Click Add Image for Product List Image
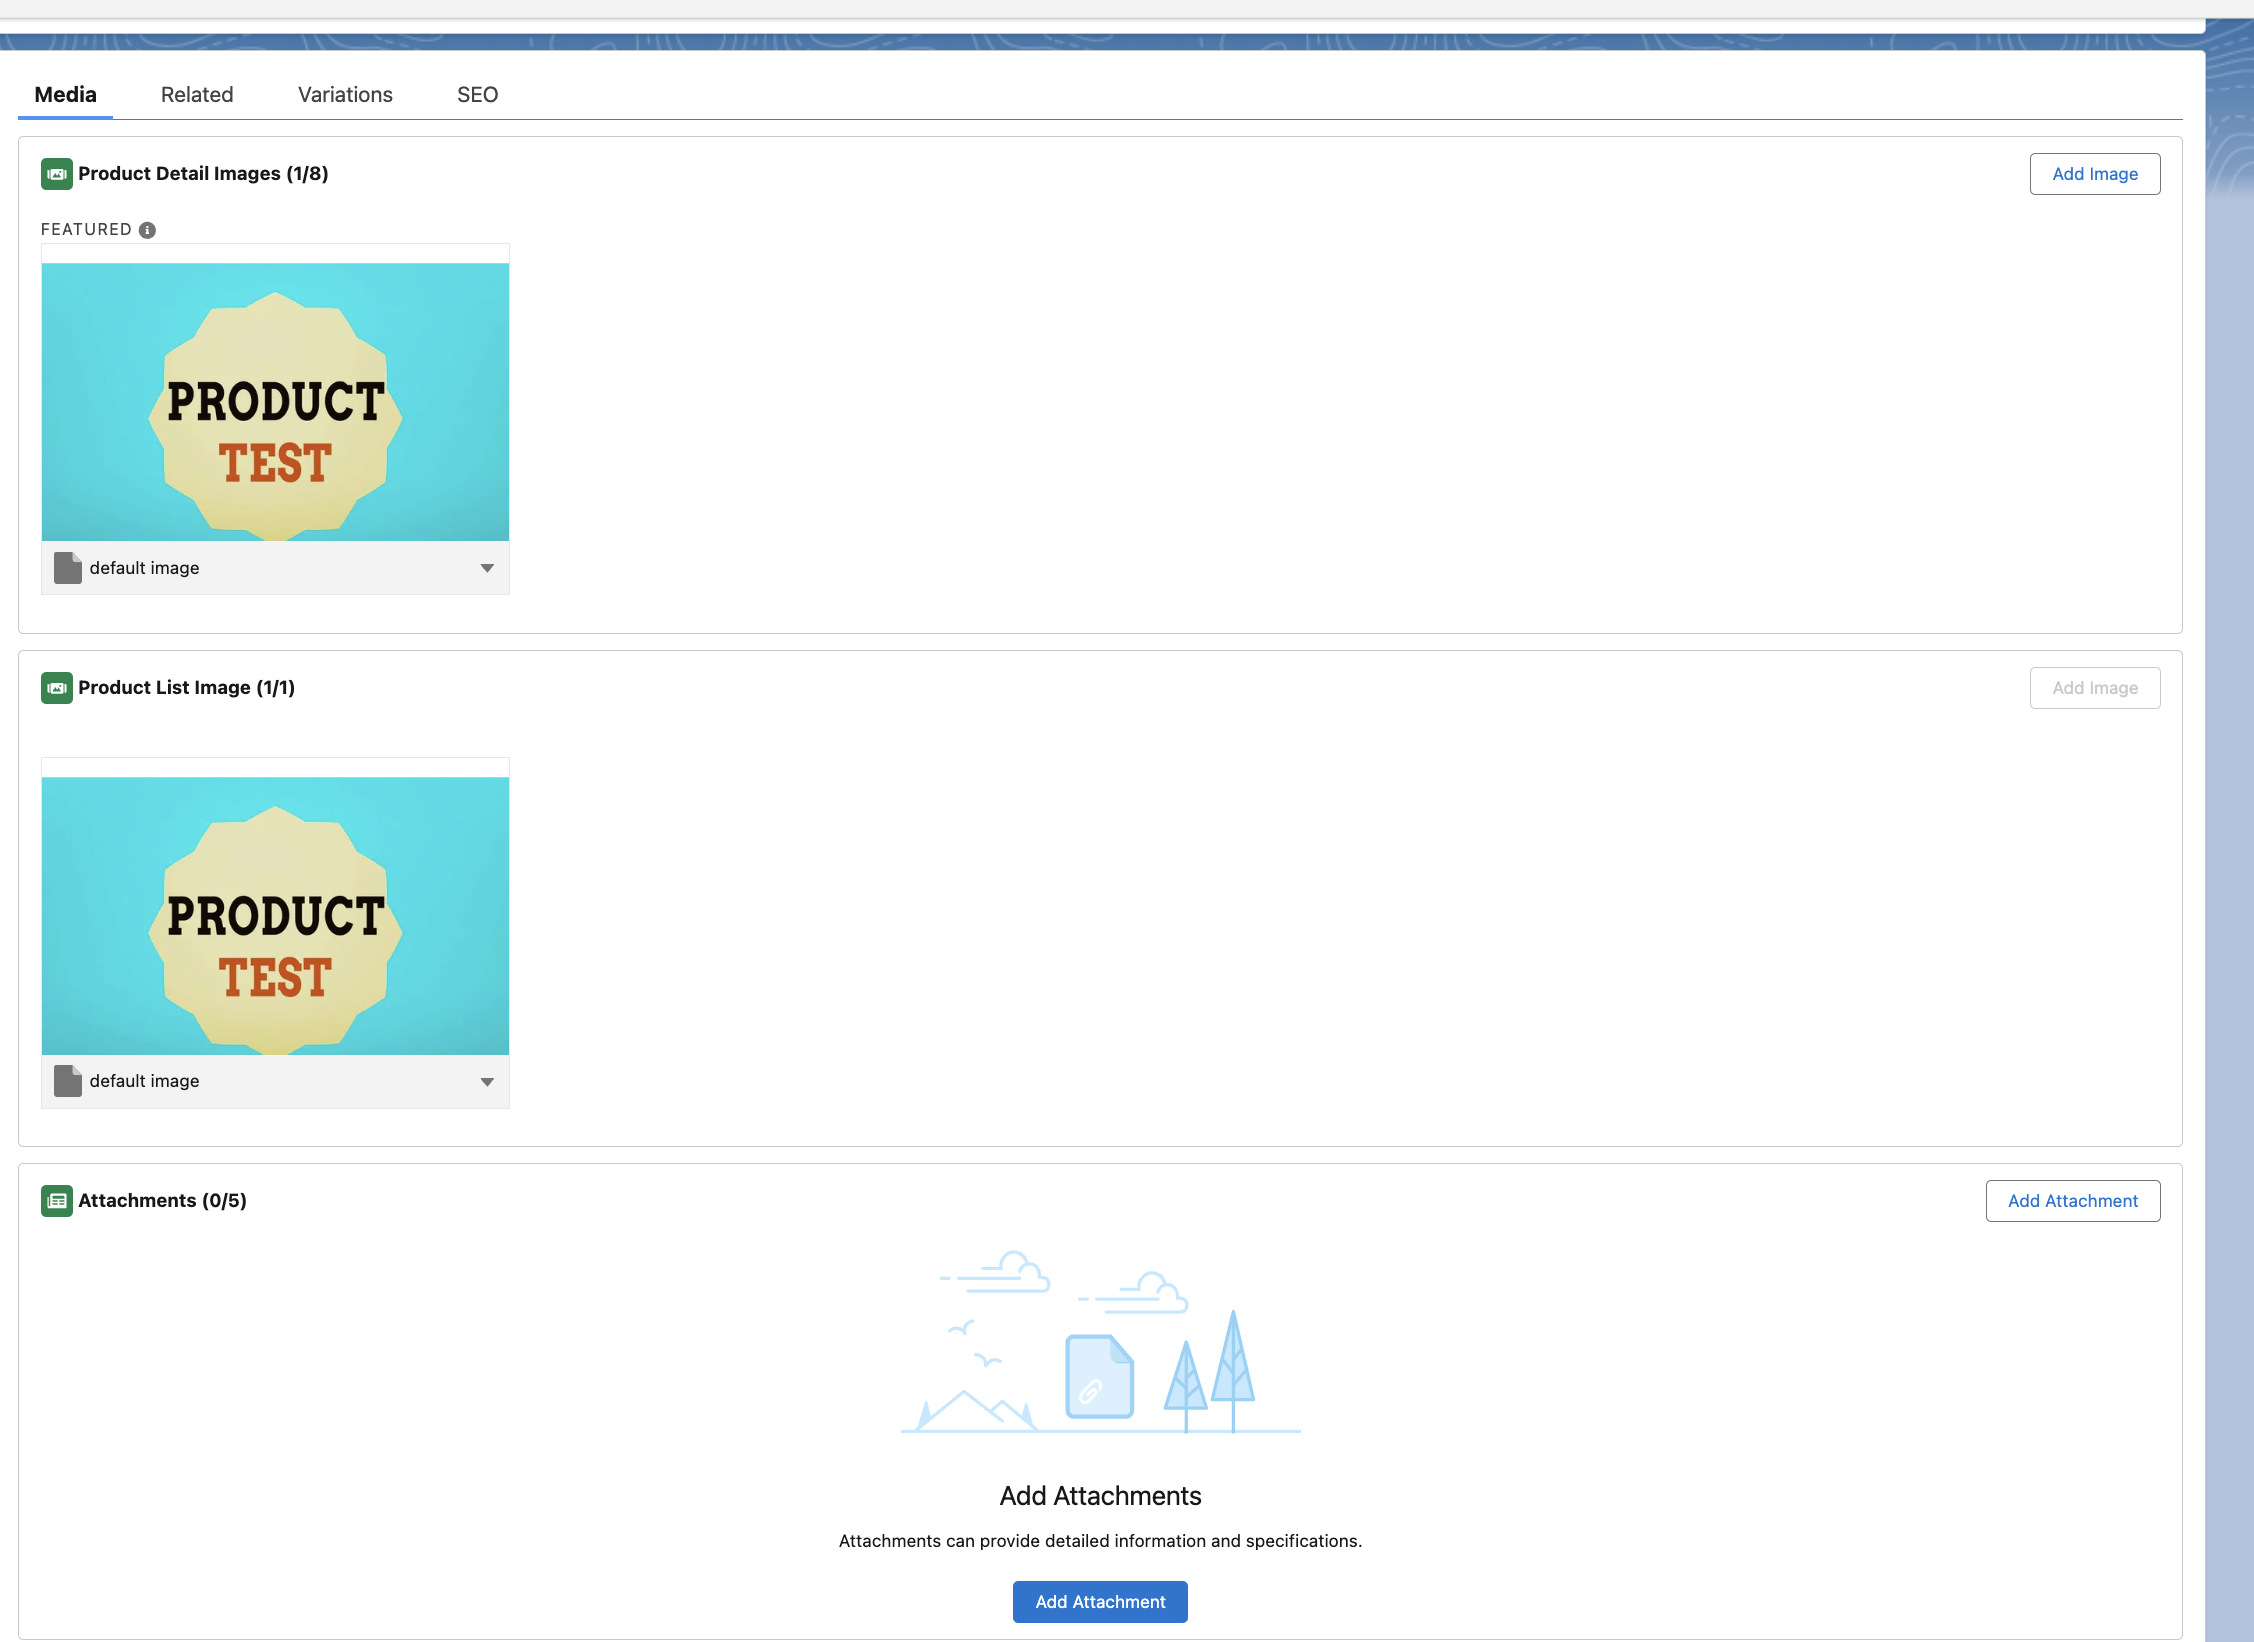Image resolution: width=2254 pixels, height=1642 pixels. click(2094, 688)
